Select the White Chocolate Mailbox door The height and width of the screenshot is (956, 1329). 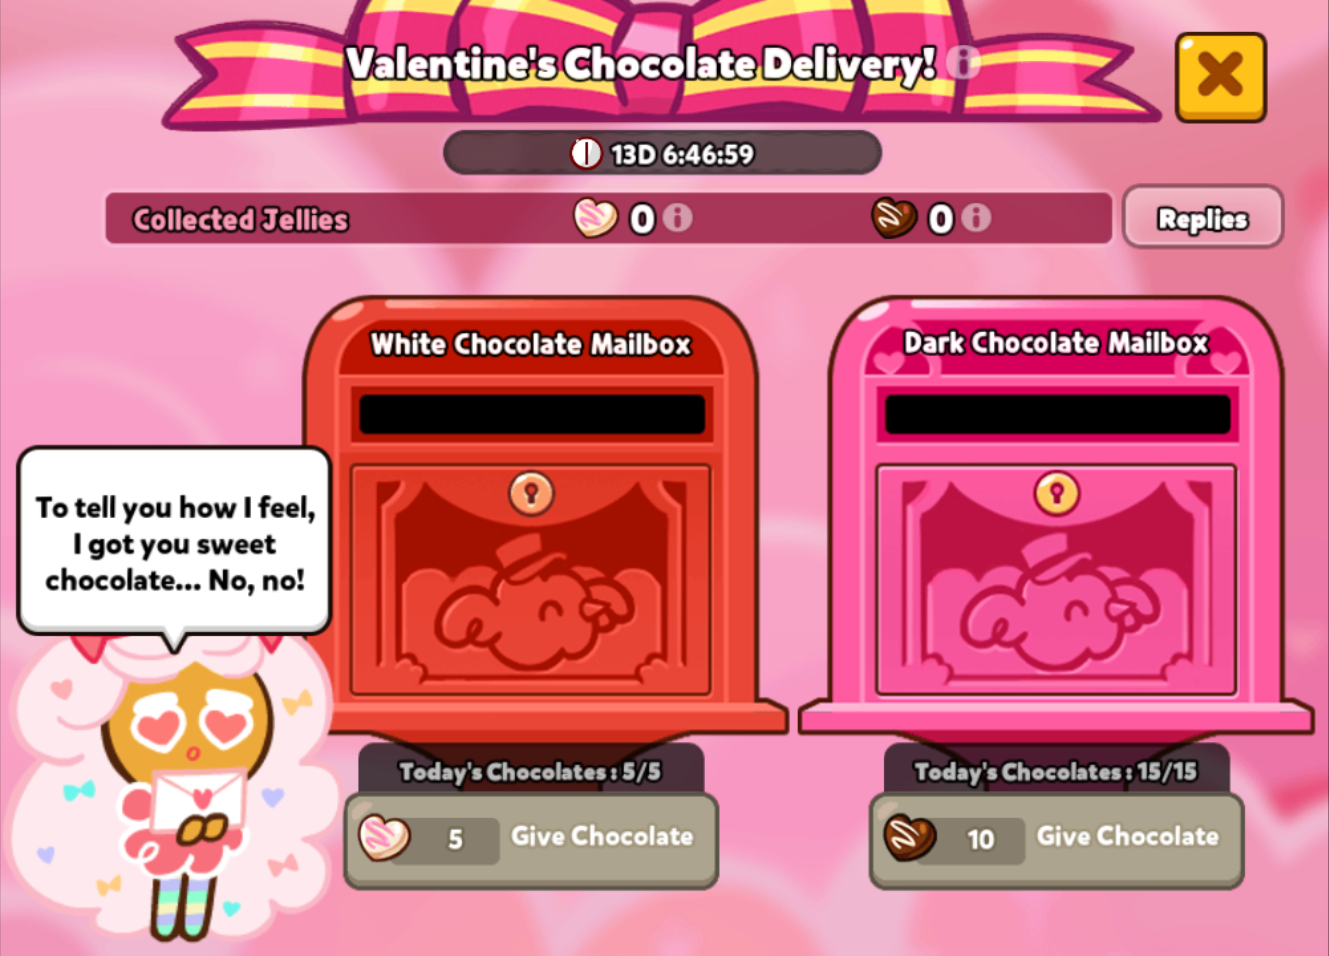pos(531,580)
